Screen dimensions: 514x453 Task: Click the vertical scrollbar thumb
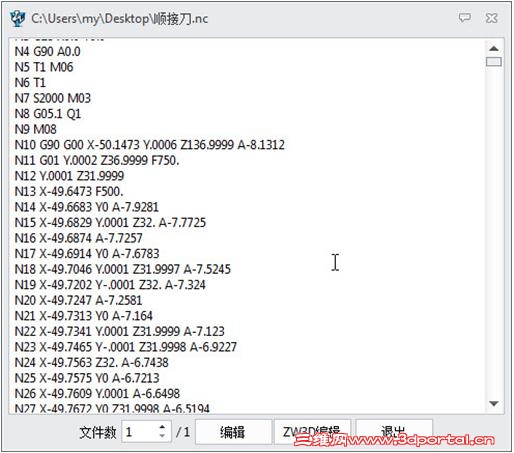494,62
